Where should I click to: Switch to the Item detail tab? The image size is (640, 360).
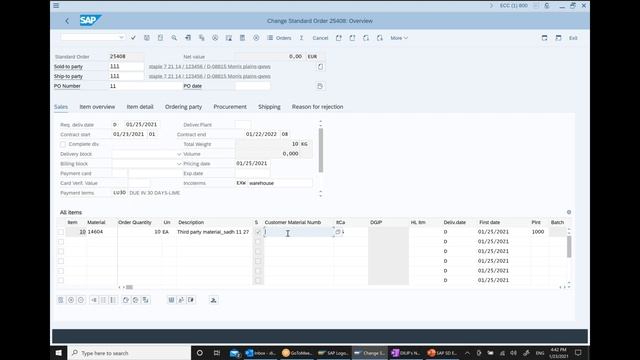140,107
